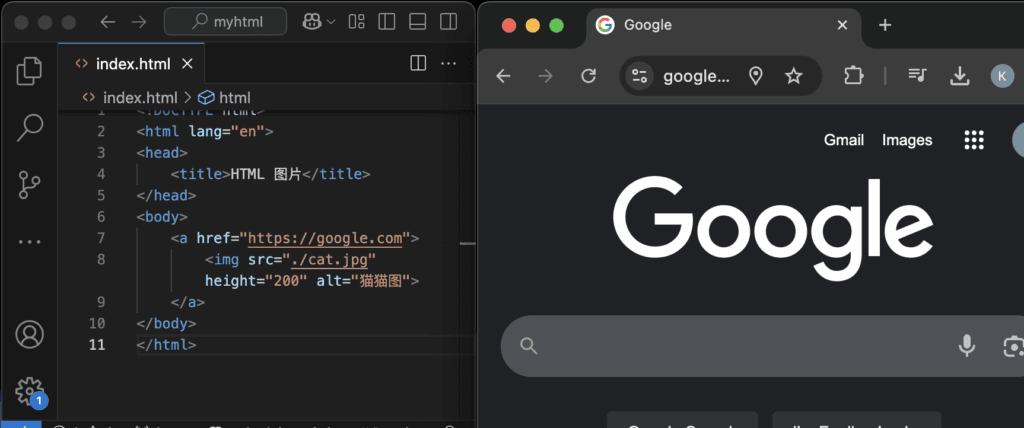The image size is (1024, 428).
Task: Open the Manage gear menu in VS Code
Action: [29, 391]
